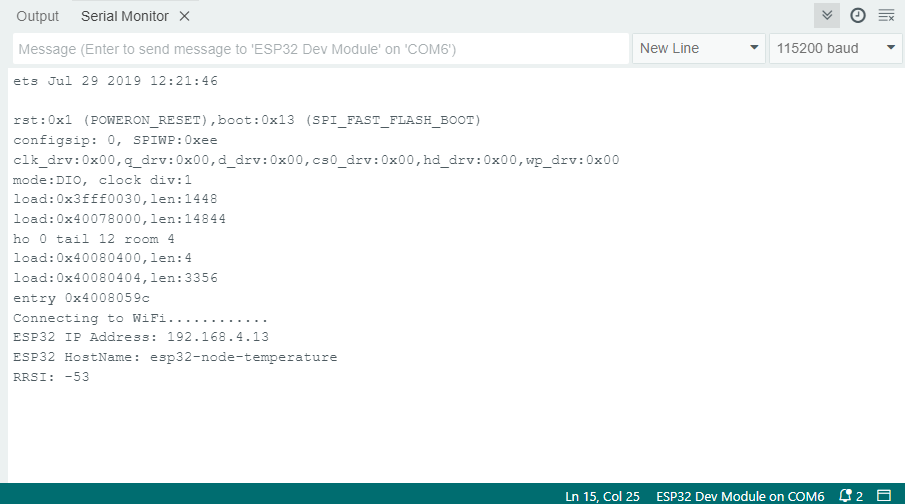Image resolution: width=905 pixels, height=504 pixels.
Task: Click the ESP32 IP Address output line
Action: click(141, 337)
